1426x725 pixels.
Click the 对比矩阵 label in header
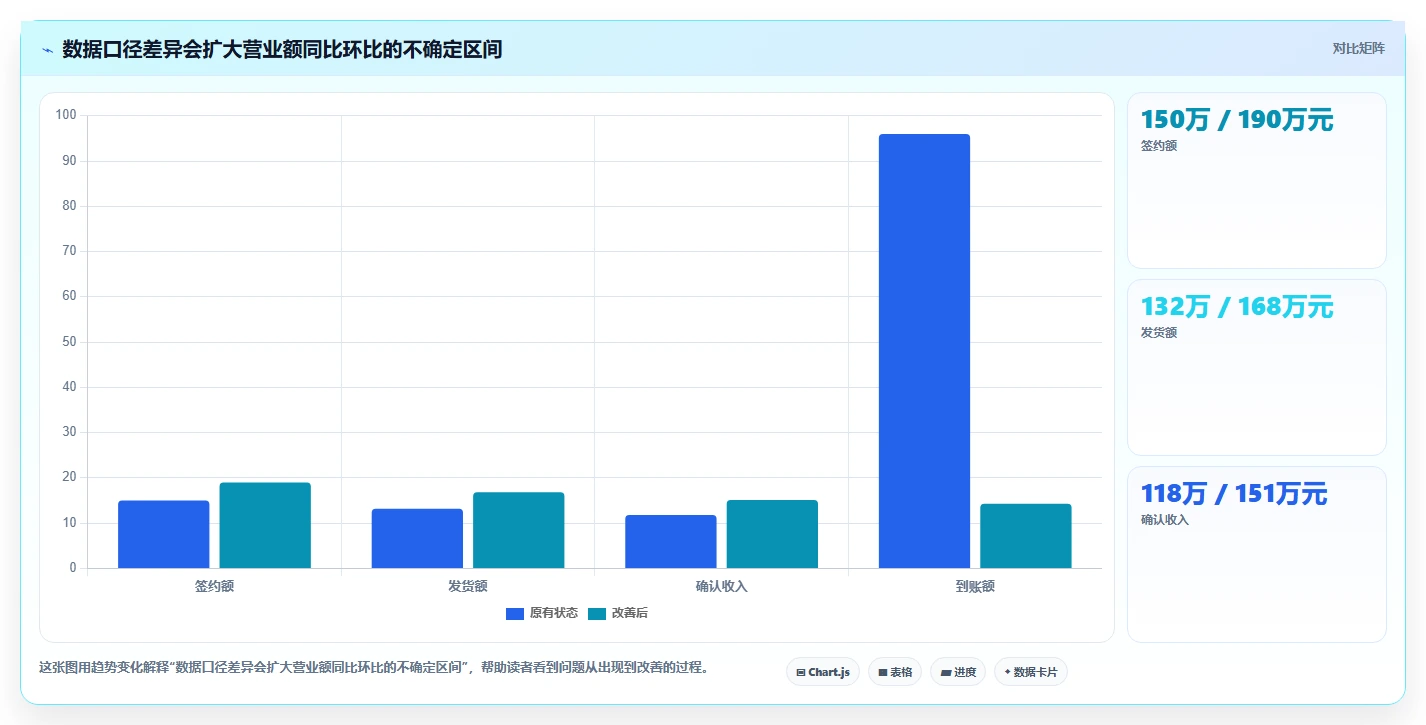(x=1358, y=49)
